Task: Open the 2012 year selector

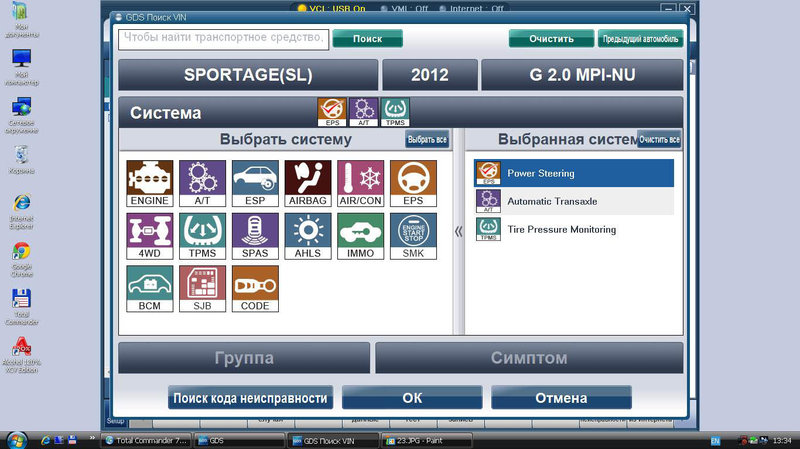Action: coord(430,75)
